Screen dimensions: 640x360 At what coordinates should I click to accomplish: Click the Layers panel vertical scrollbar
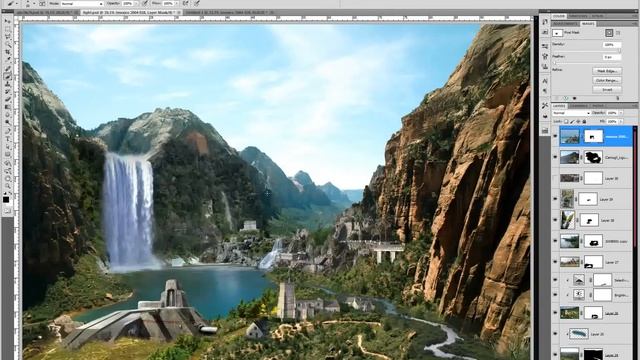pyautogui.click(x=635, y=242)
